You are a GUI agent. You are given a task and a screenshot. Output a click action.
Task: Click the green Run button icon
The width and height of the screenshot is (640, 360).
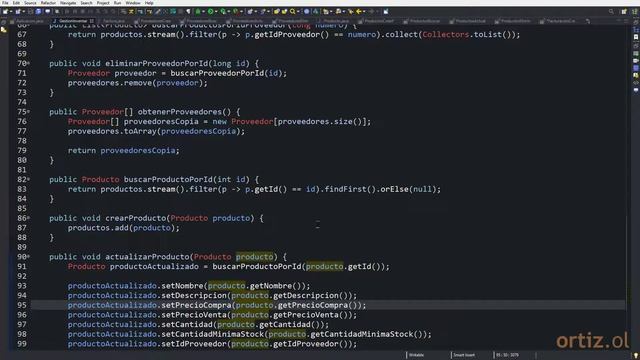[x=210, y=11]
